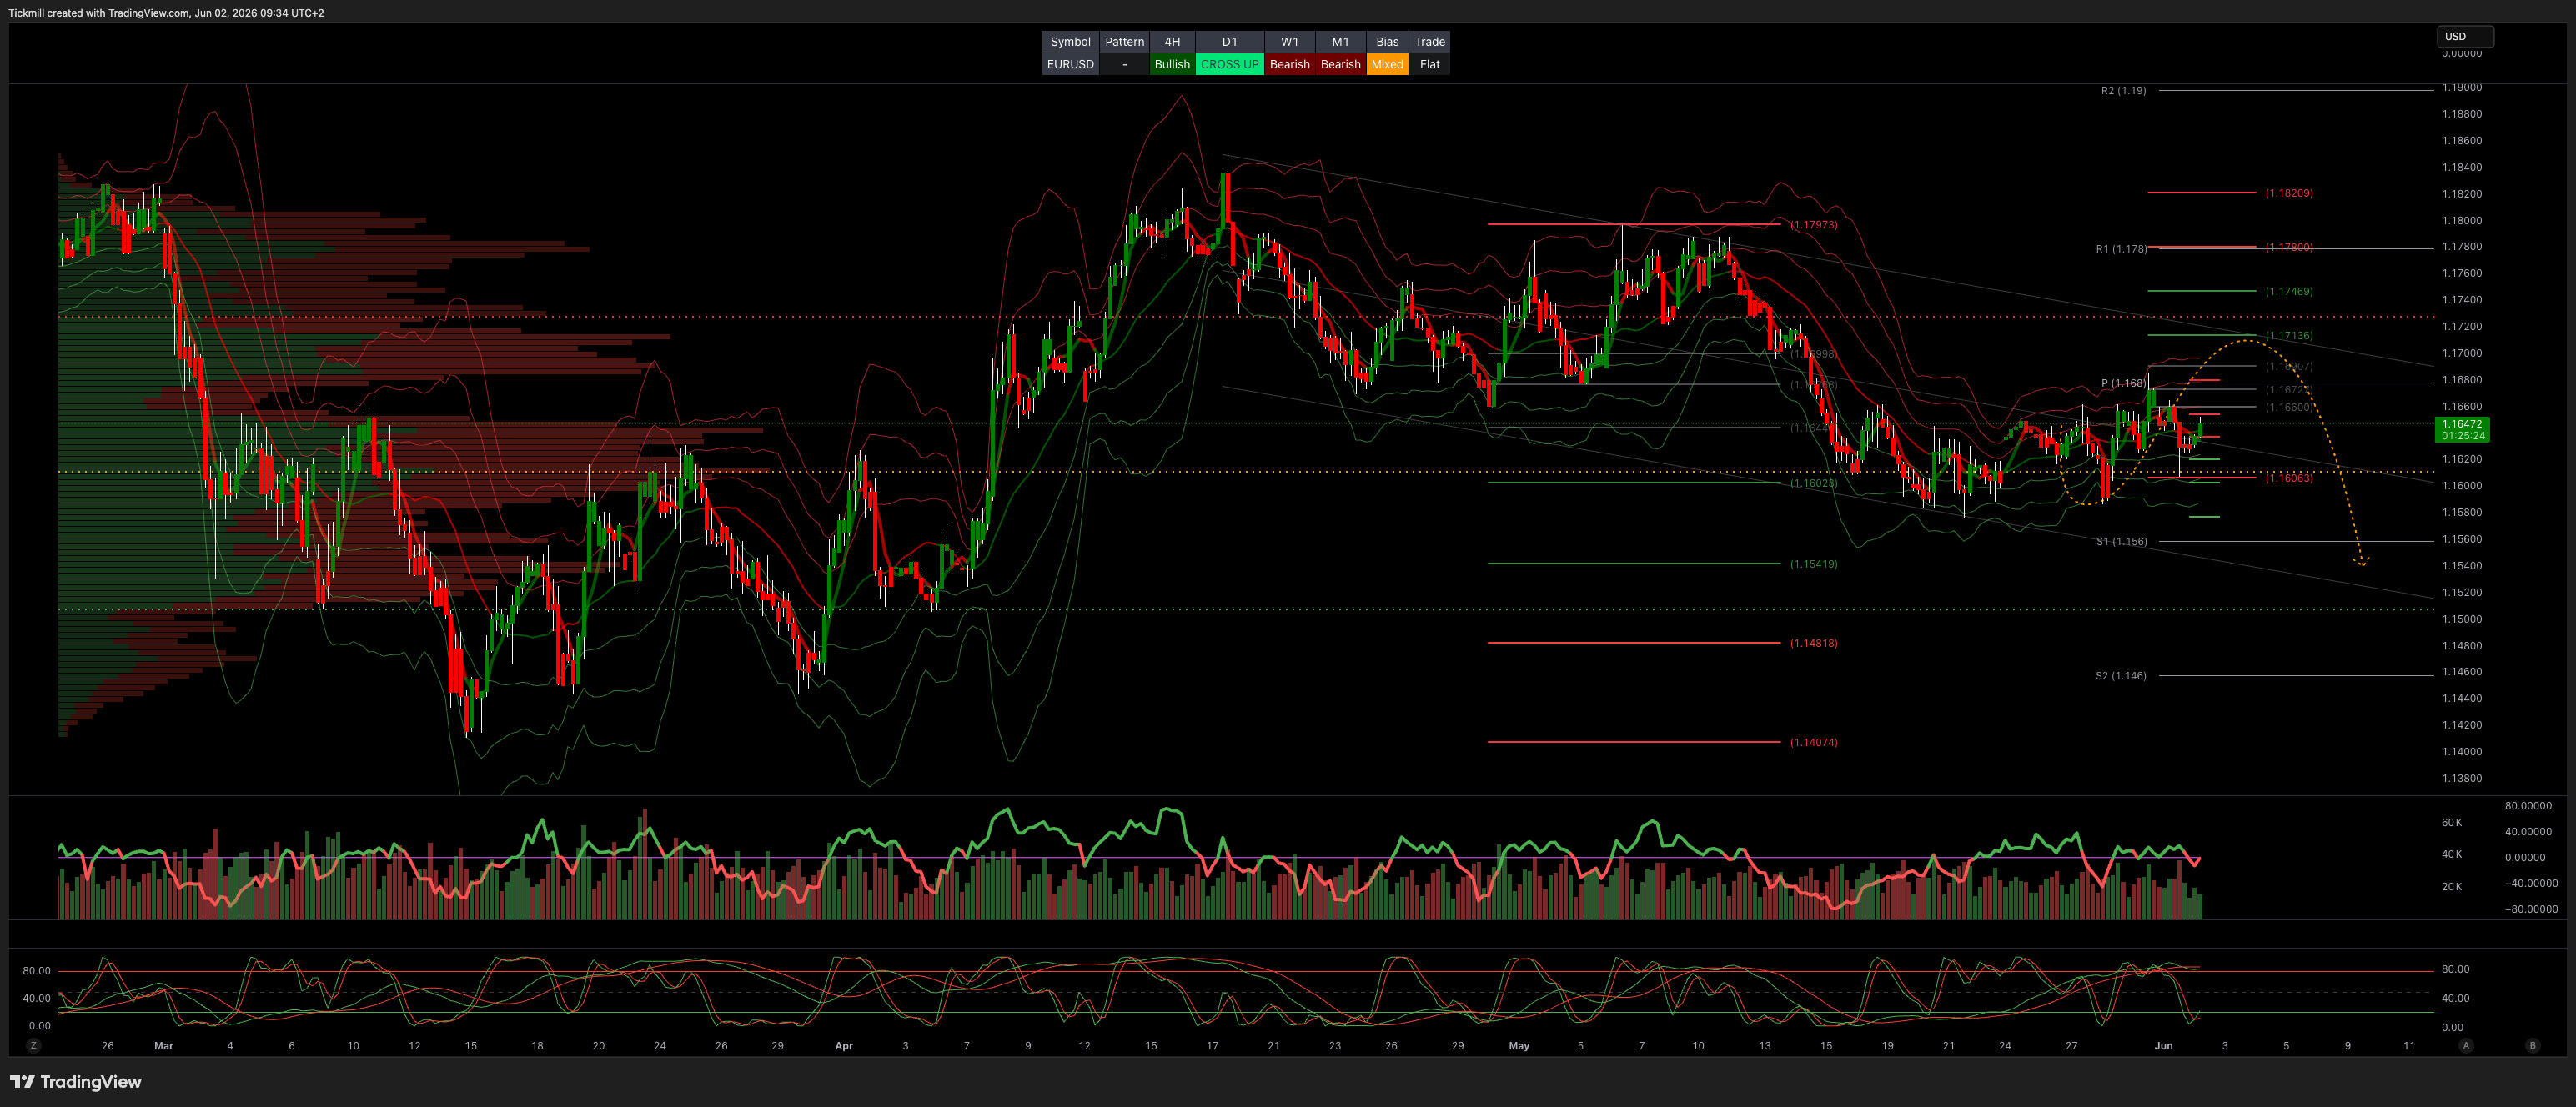
Task: Click the red (1.18209) level label
Action: (2289, 193)
